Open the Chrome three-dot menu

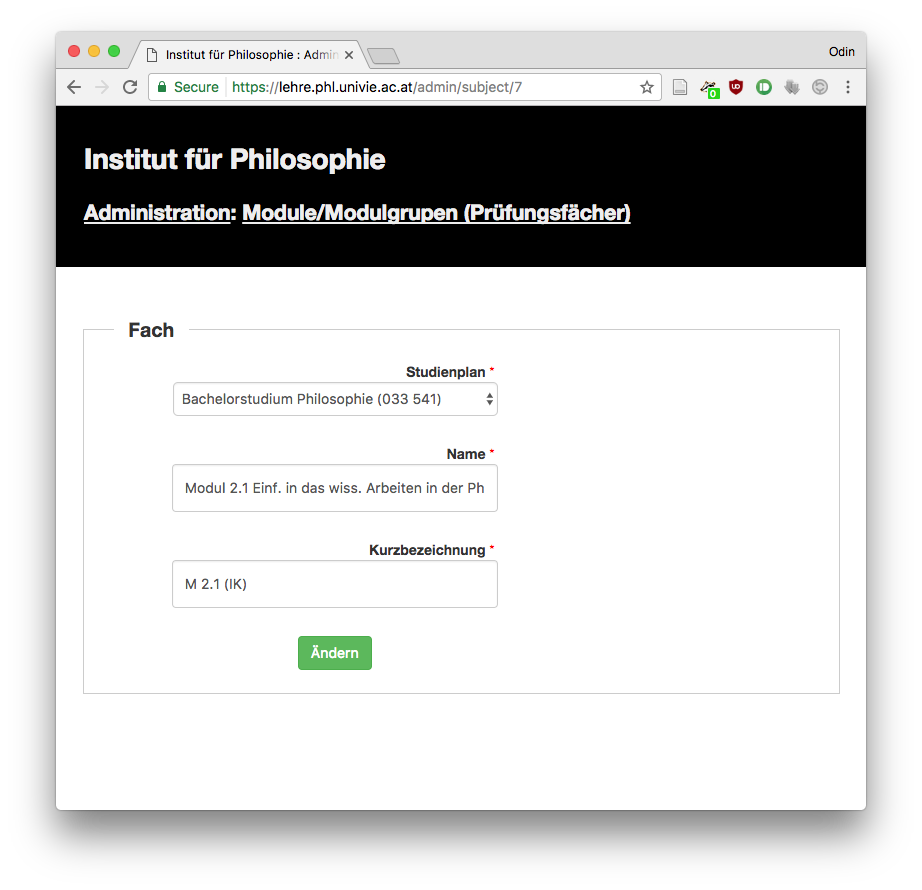tap(848, 87)
